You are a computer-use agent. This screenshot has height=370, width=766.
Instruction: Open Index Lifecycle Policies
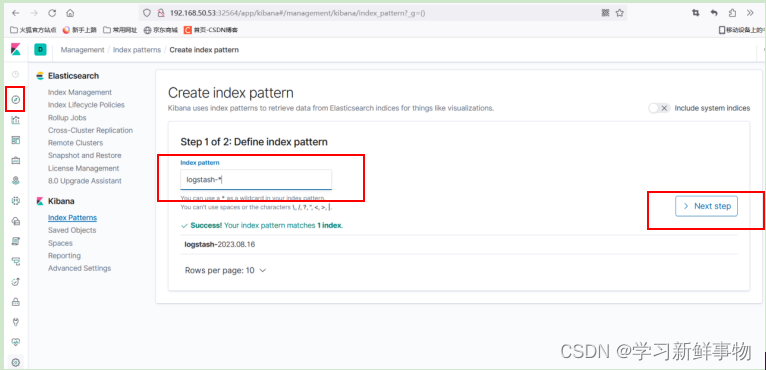[86, 105]
